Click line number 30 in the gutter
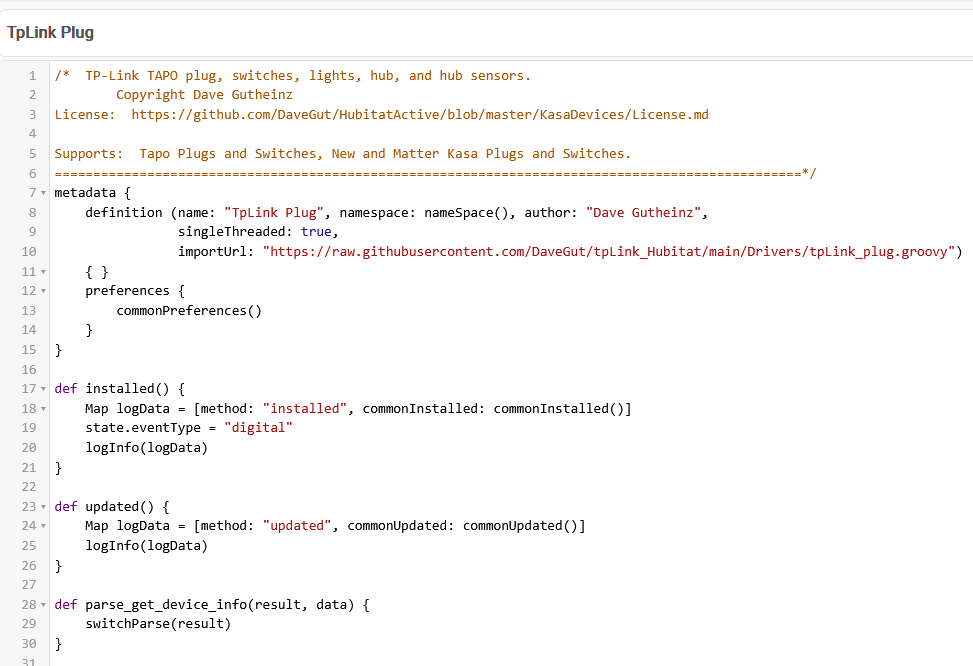Image resolution: width=973 pixels, height=666 pixels. pos(29,644)
